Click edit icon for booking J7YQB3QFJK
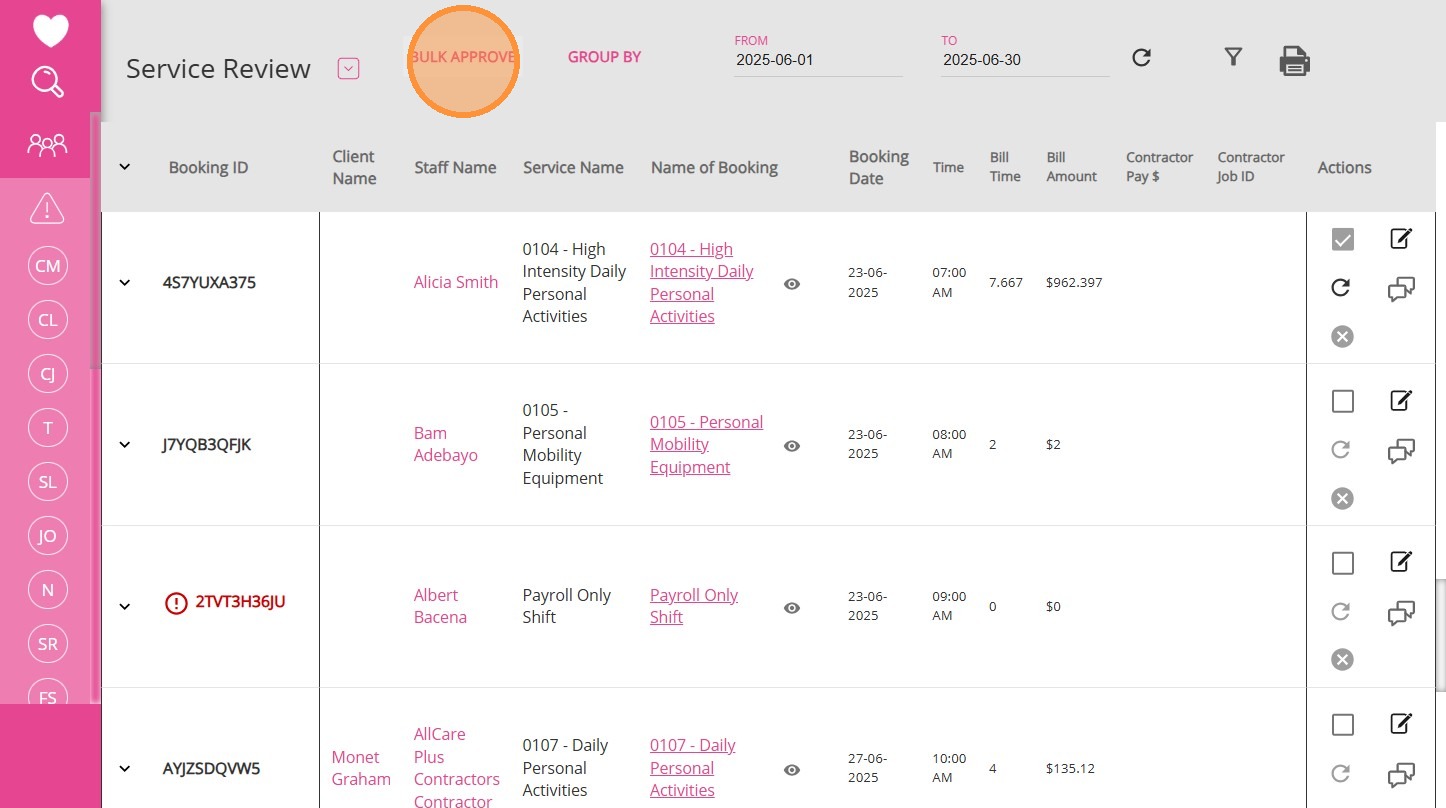Image resolution: width=1446 pixels, height=808 pixels. coord(1401,400)
